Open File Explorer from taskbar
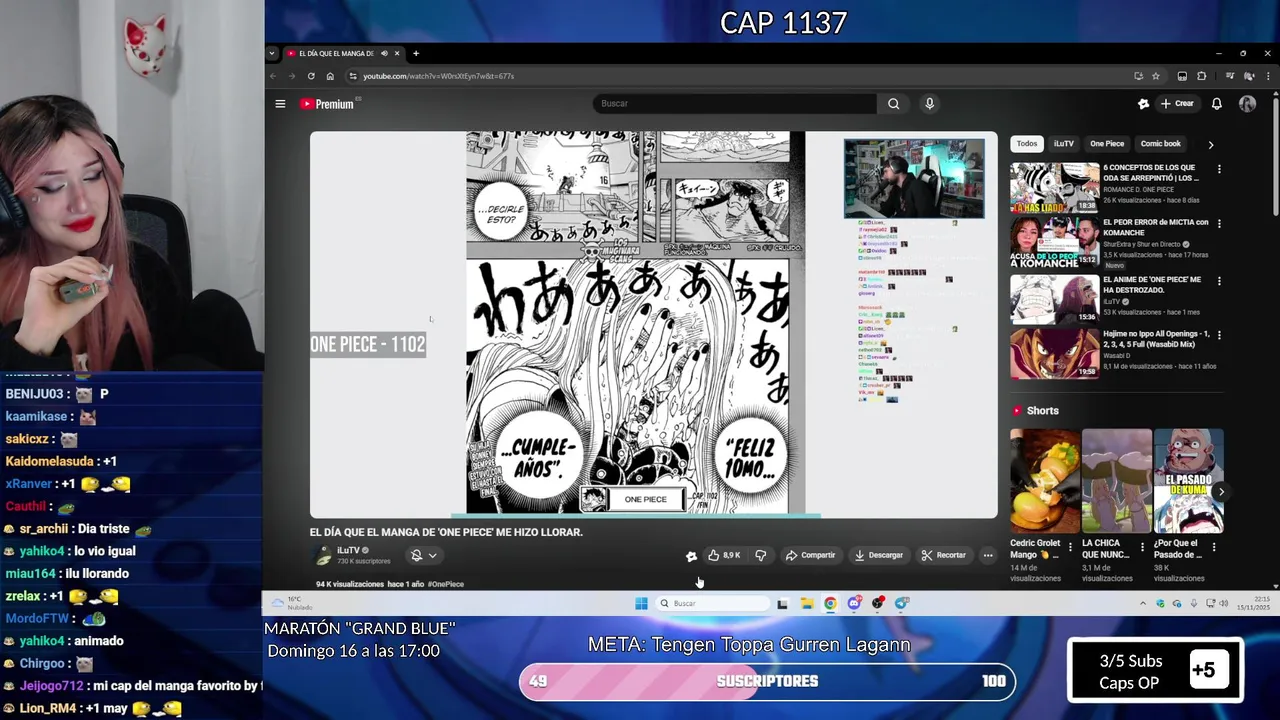The image size is (1280, 720). tap(806, 603)
